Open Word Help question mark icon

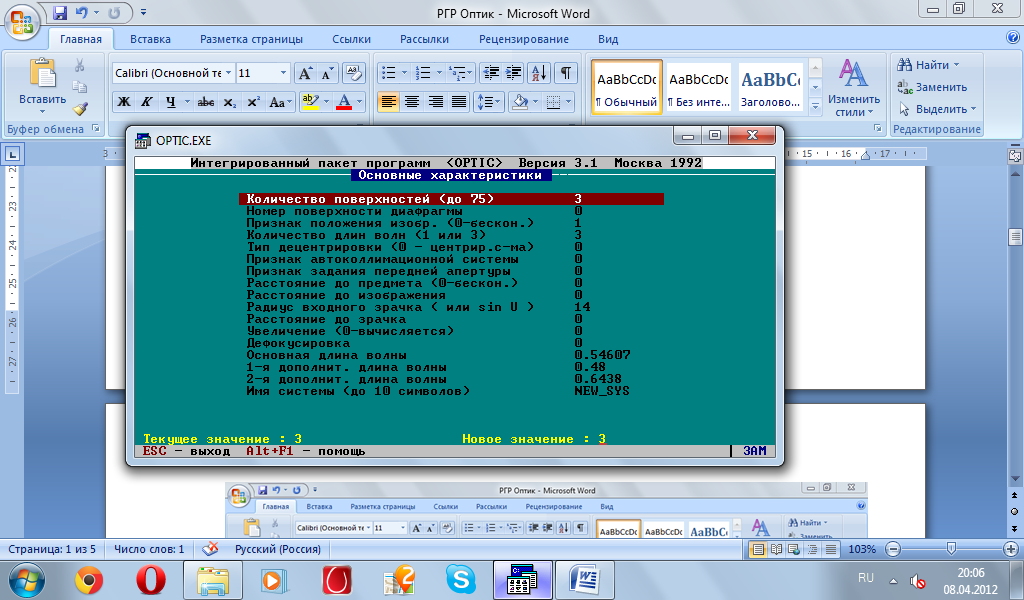pos(1013,39)
